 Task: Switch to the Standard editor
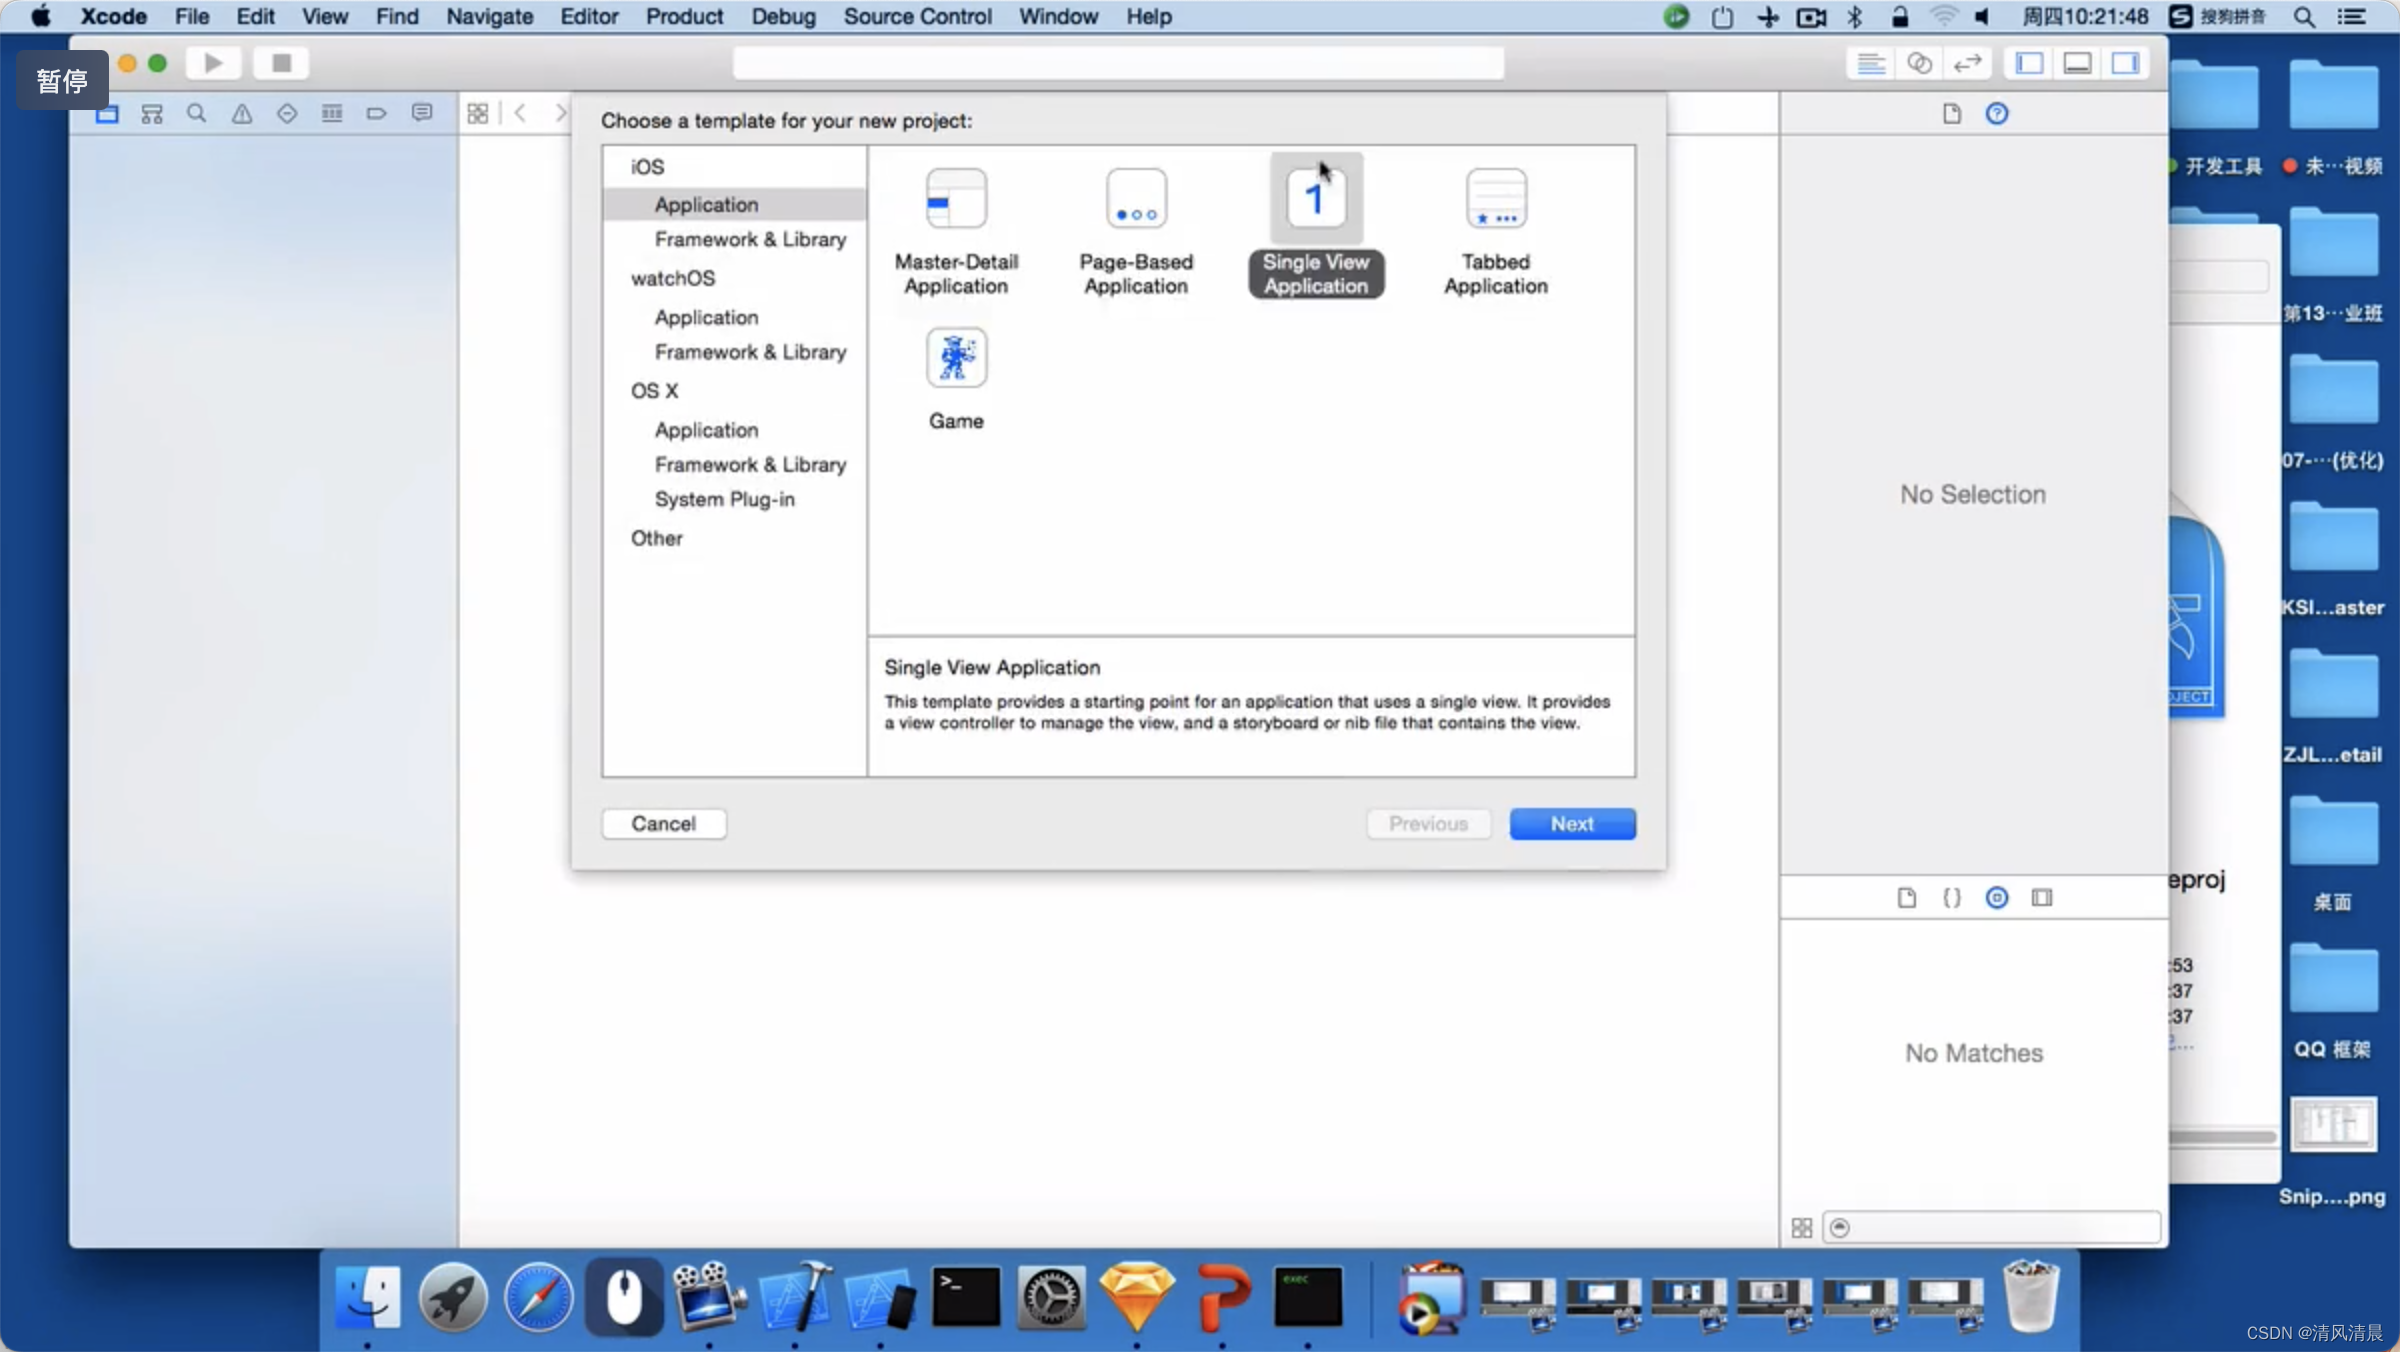[x=1870, y=63]
